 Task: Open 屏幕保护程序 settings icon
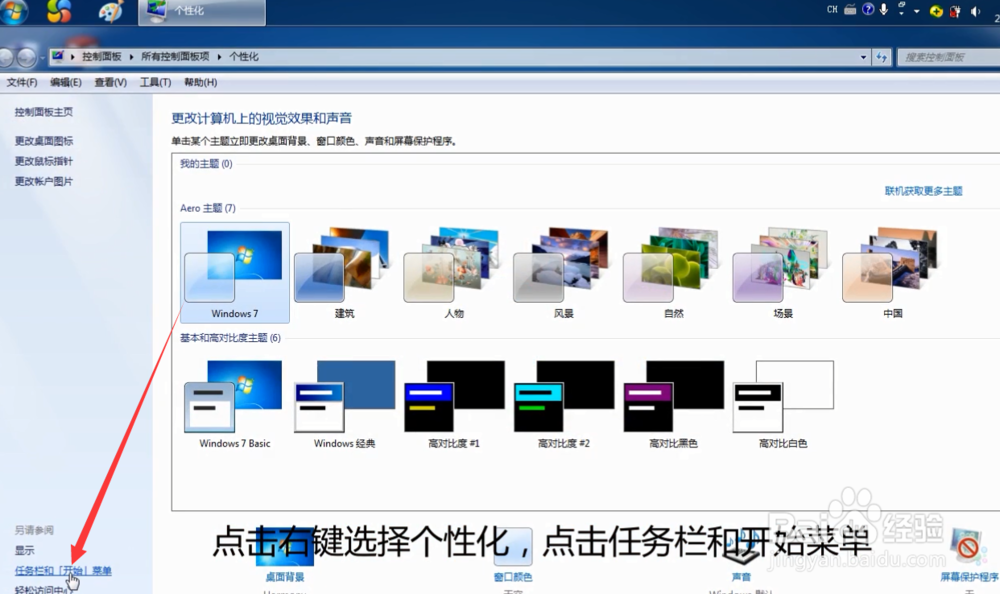click(967, 546)
